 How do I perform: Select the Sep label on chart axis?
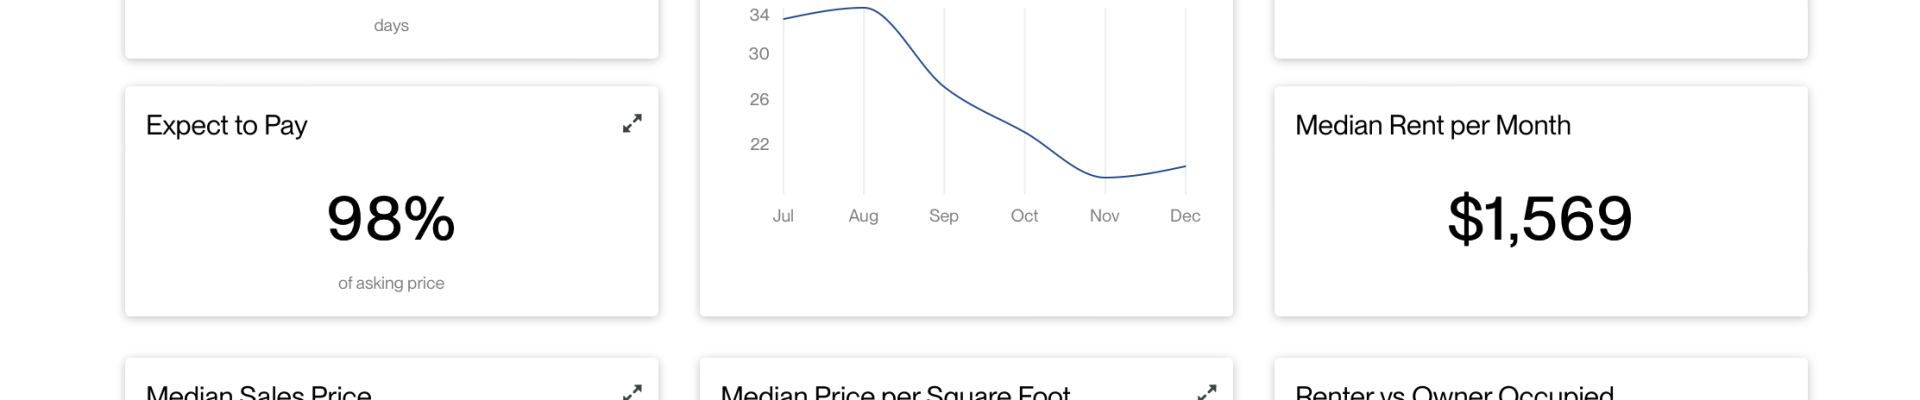[x=944, y=216]
